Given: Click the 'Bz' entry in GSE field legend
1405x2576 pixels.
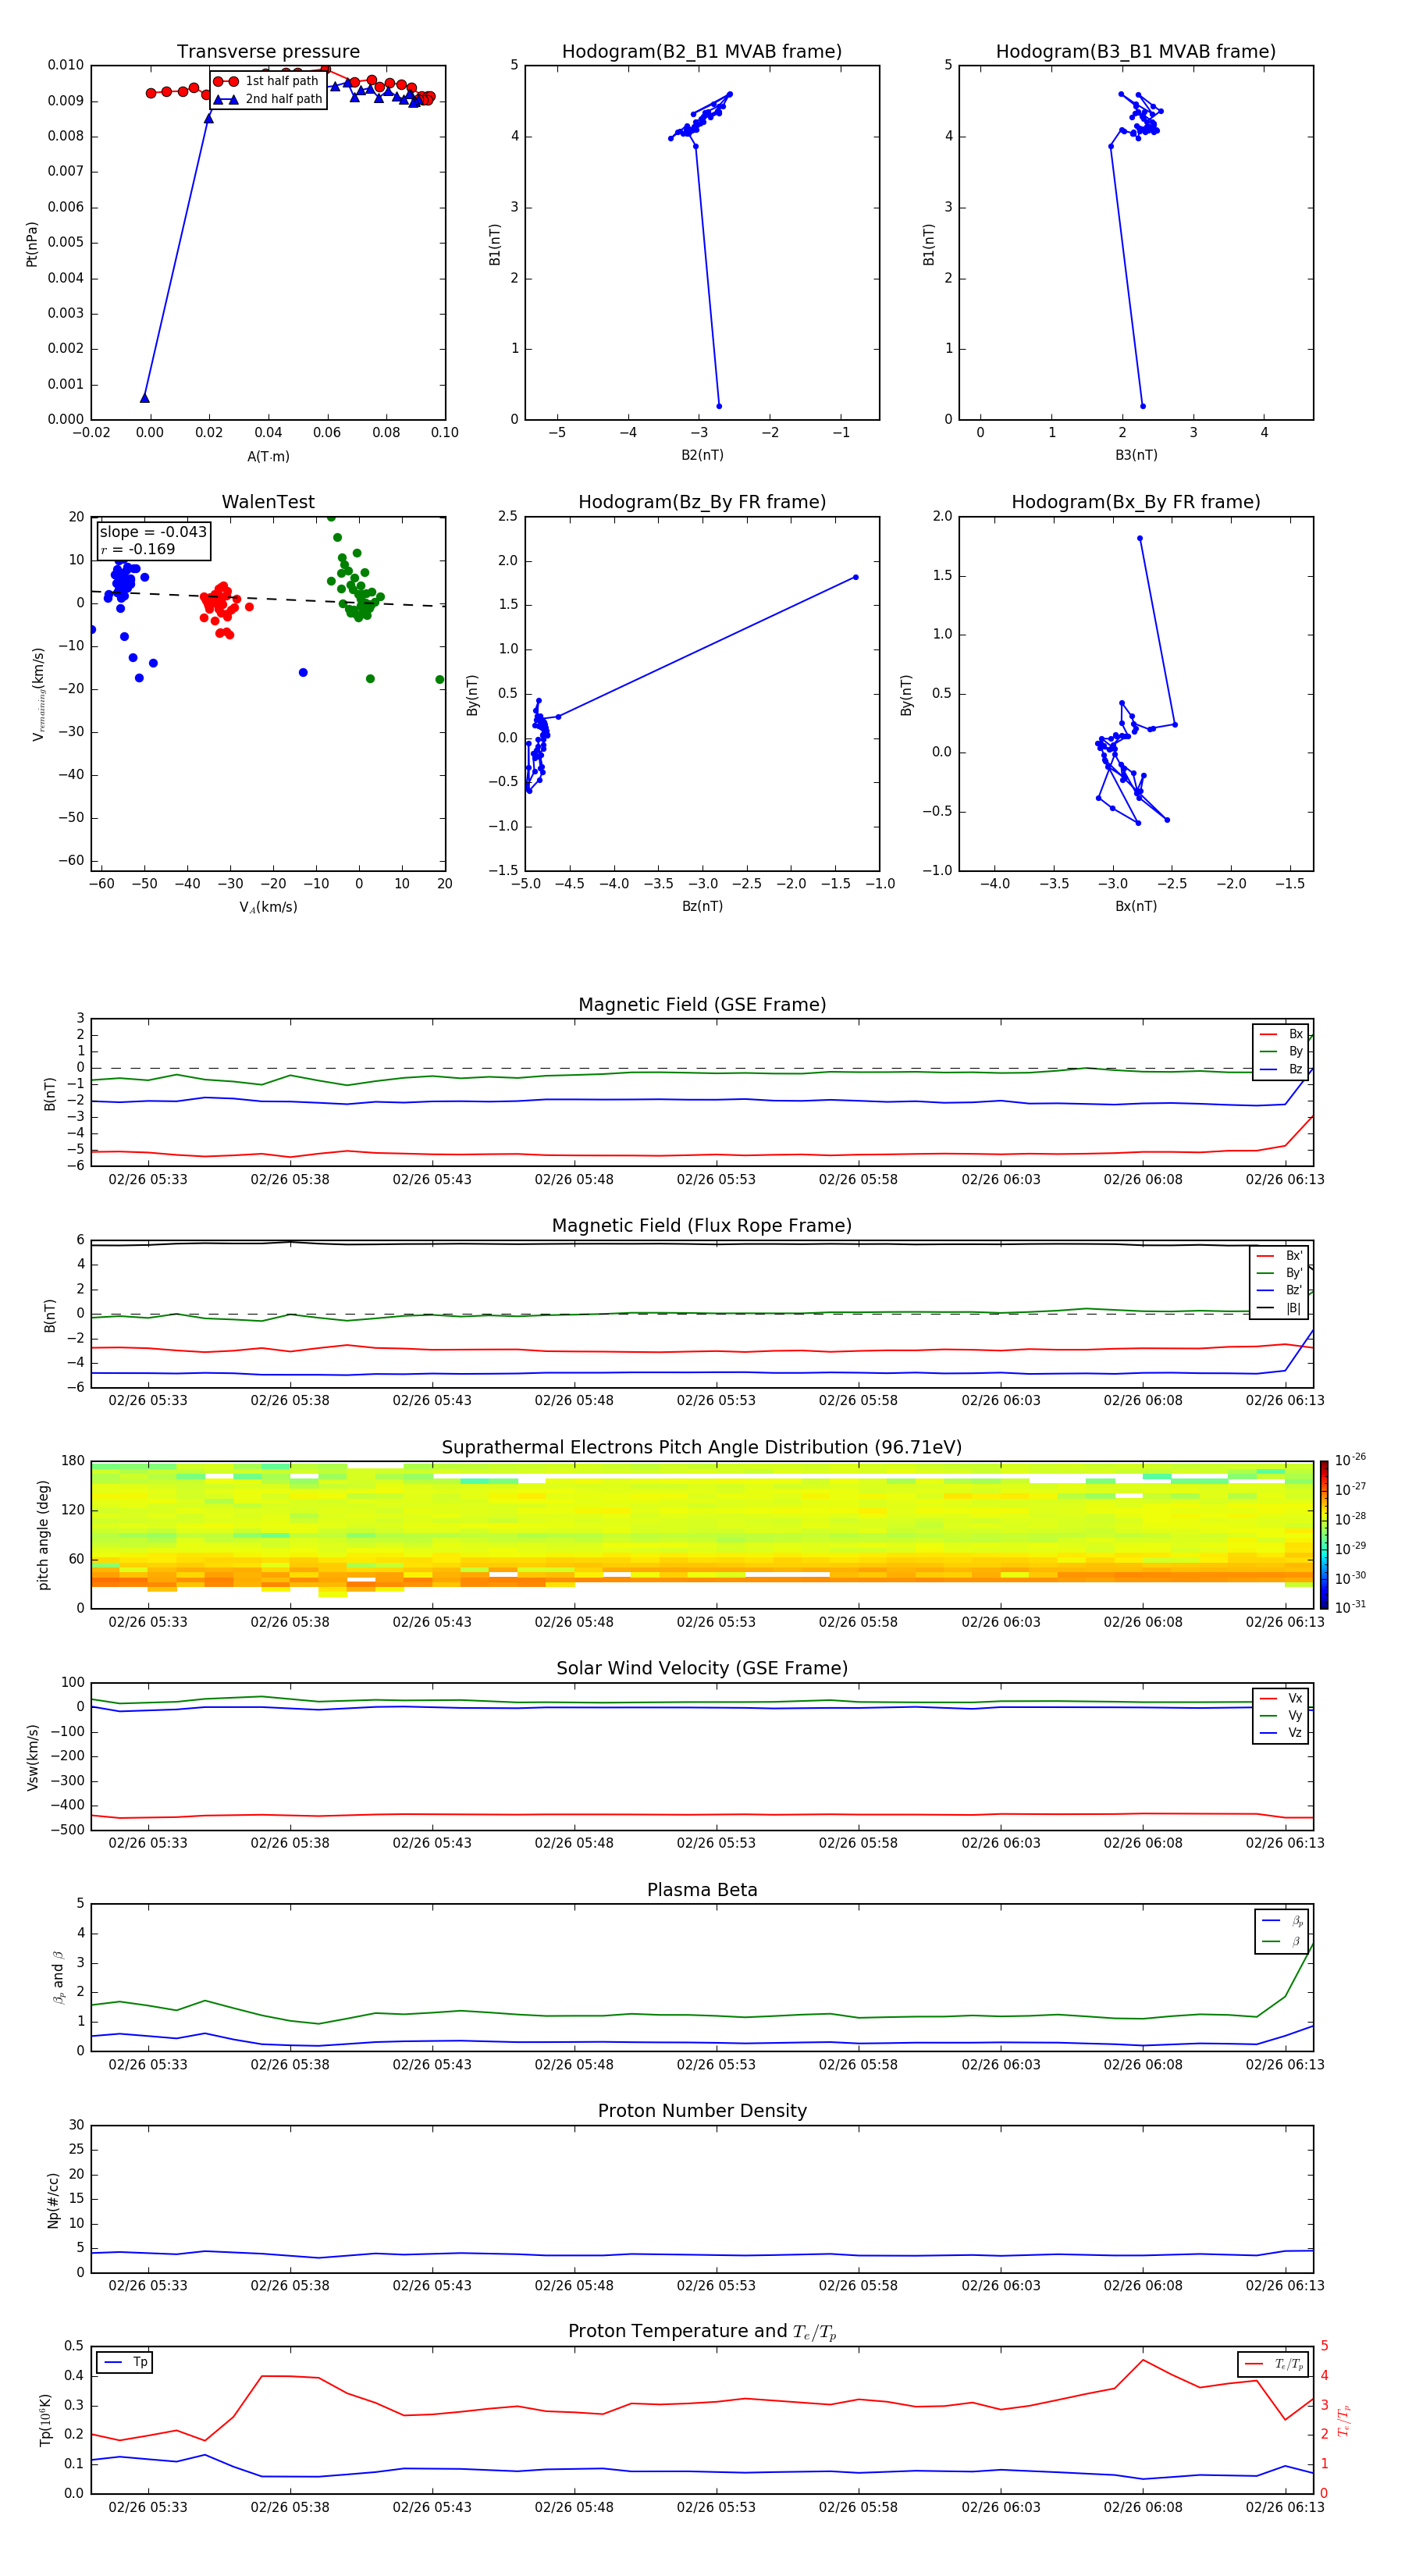Looking at the screenshot, I should point(1282,1069).
